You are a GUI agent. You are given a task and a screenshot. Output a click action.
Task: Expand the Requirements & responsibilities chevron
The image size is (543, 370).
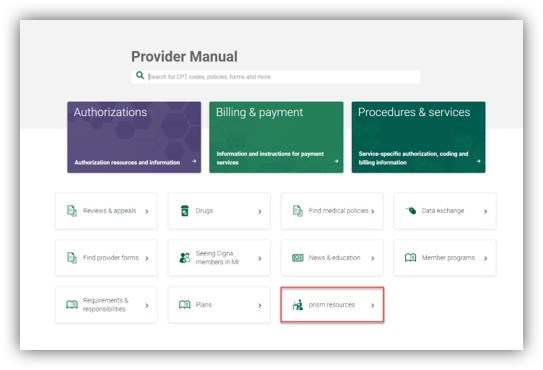pos(147,306)
